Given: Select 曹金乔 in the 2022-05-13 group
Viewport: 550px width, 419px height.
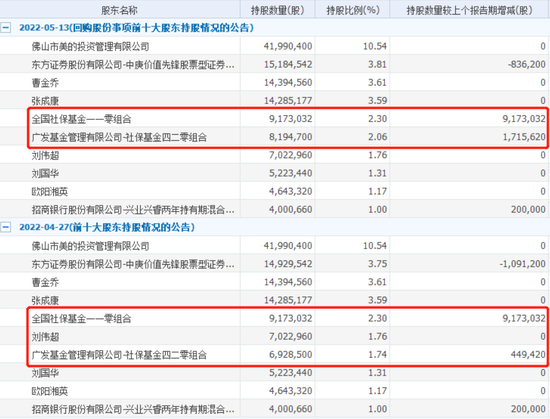Looking at the screenshot, I should click(45, 83).
